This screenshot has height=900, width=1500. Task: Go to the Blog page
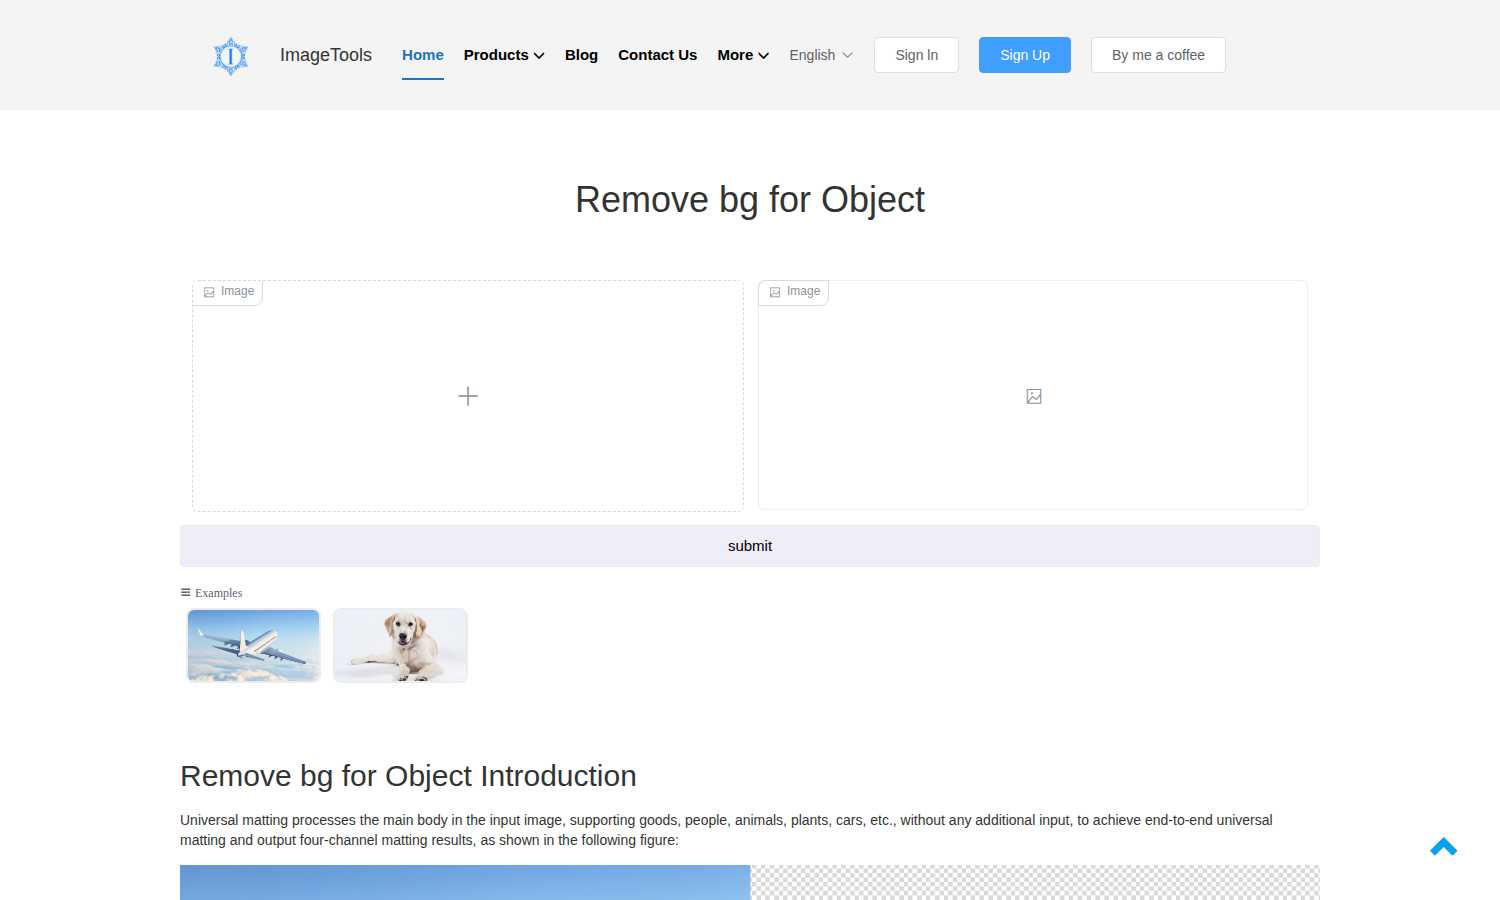click(x=581, y=55)
